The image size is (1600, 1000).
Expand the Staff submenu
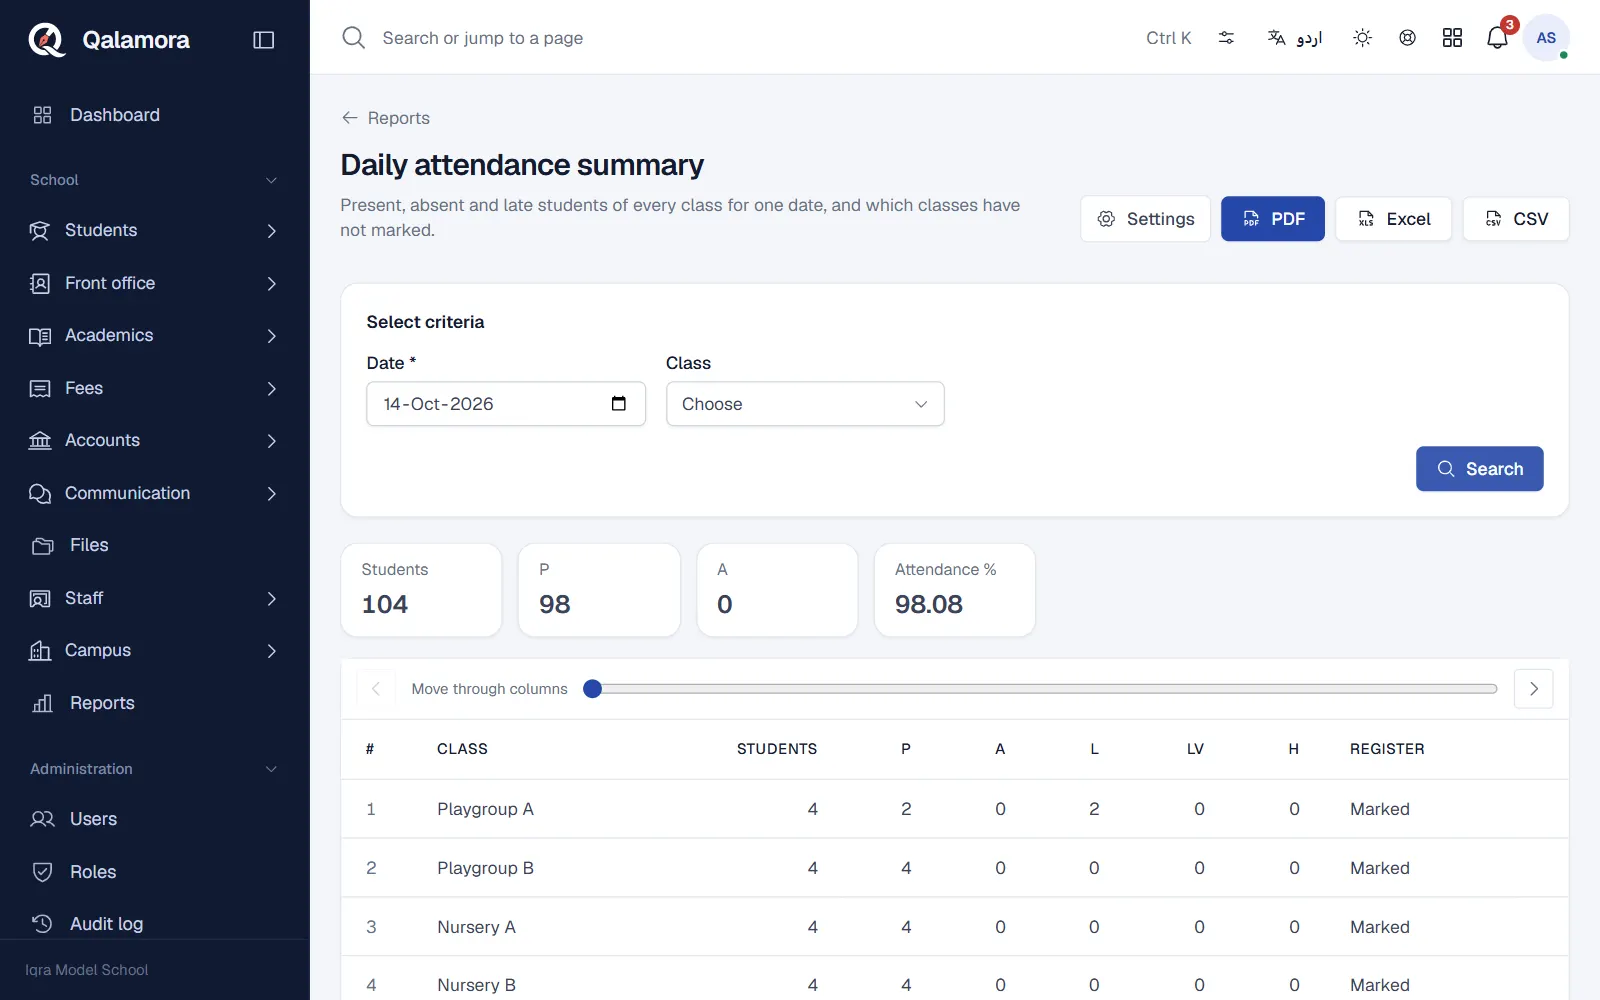271,599
